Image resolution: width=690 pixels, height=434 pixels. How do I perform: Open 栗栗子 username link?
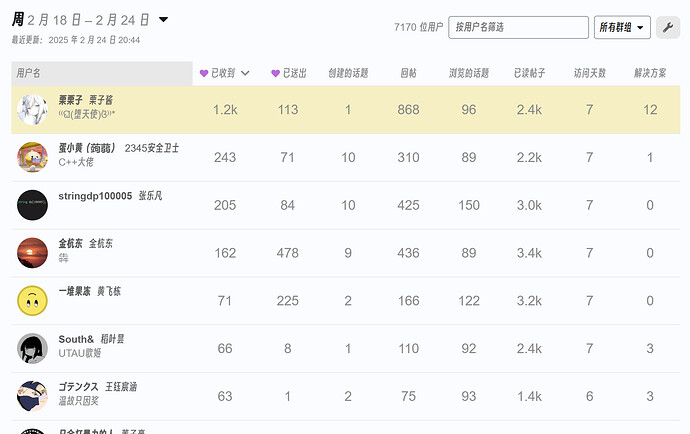click(70, 100)
